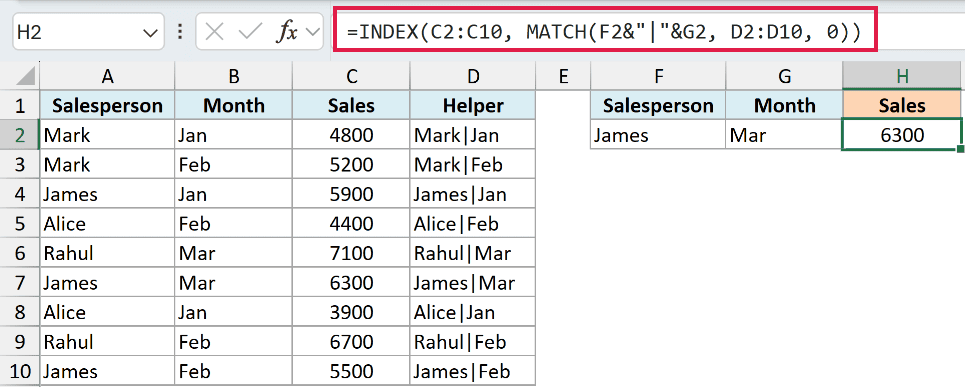Select column B header

tap(233, 76)
